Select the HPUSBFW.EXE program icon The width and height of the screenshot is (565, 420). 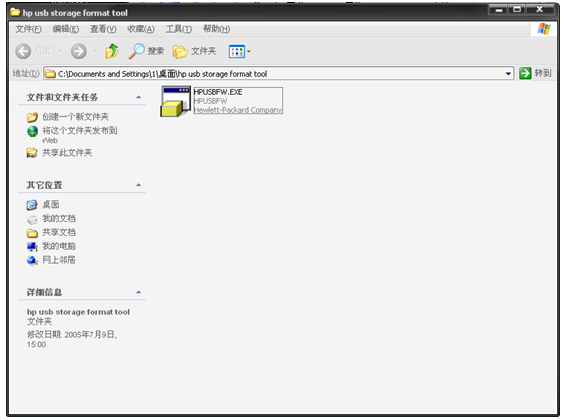pos(175,101)
